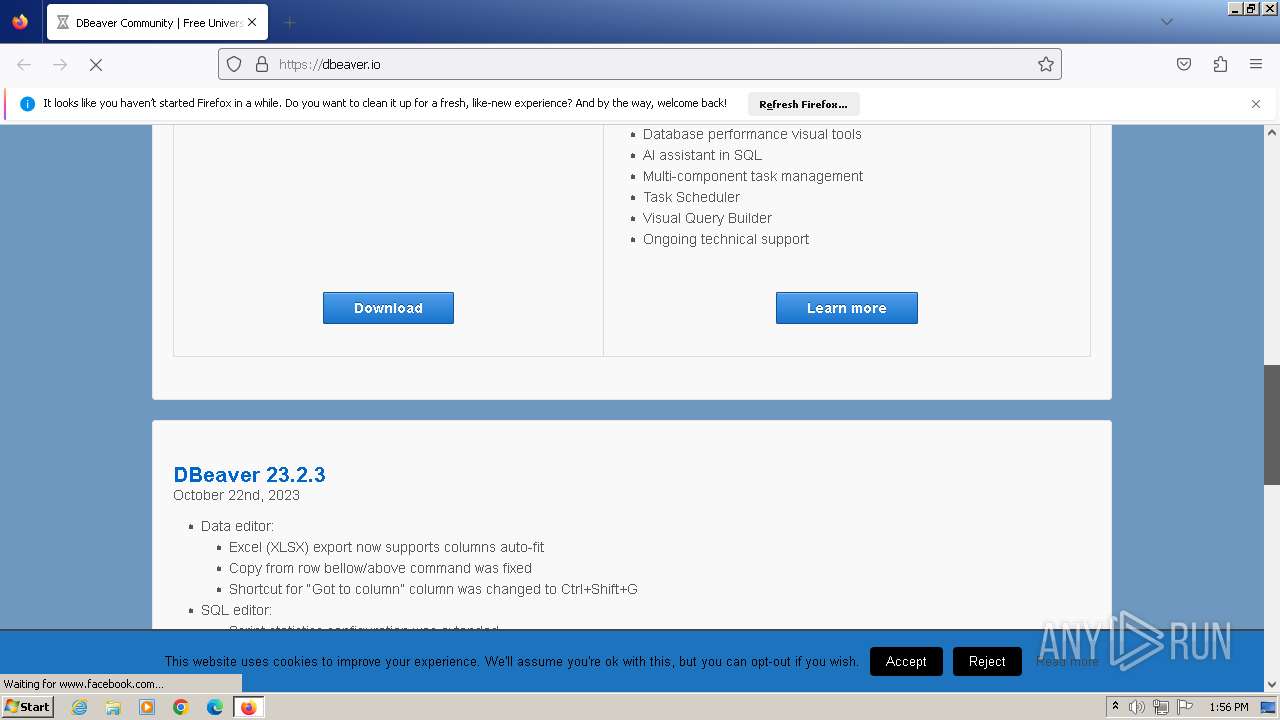Show hidden tray icons arrow
Image resolution: width=1280 pixels, height=720 pixels.
pyautogui.click(x=1115, y=707)
